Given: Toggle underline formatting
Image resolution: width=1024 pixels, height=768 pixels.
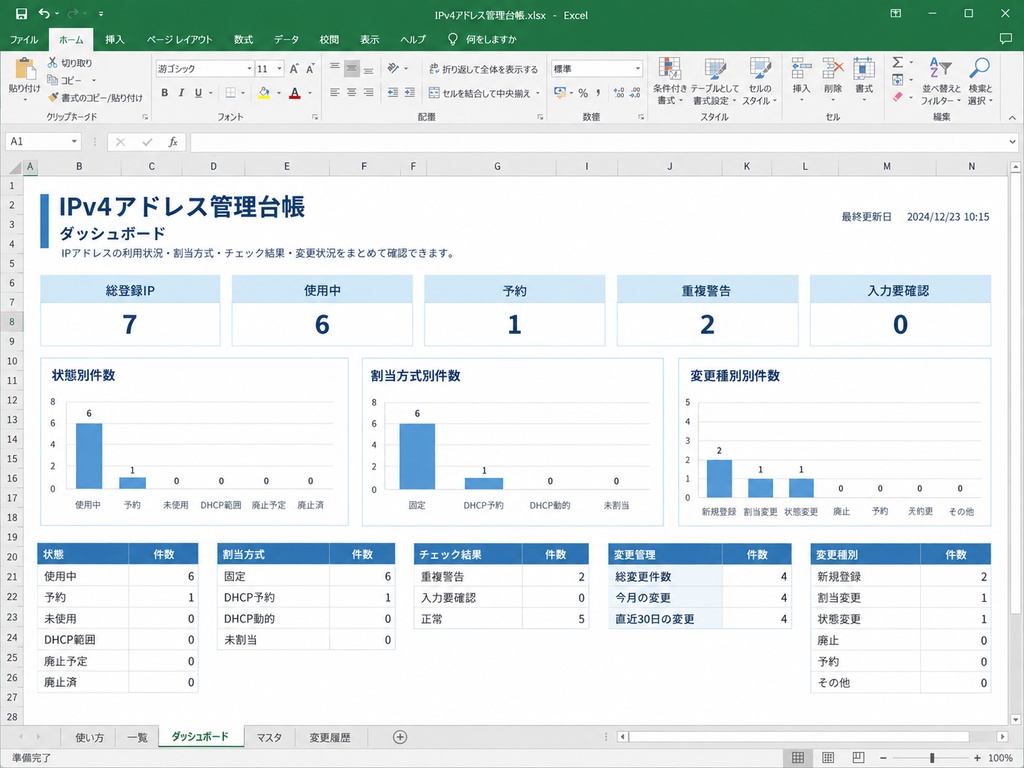Looking at the screenshot, I should [x=199, y=93].
